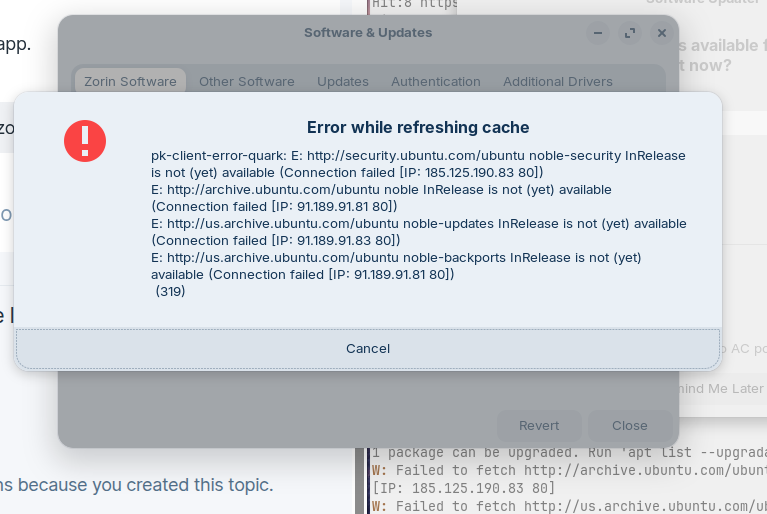Dismiss the error dialog with Cancel
767x514 pixels.
[368, 348]
